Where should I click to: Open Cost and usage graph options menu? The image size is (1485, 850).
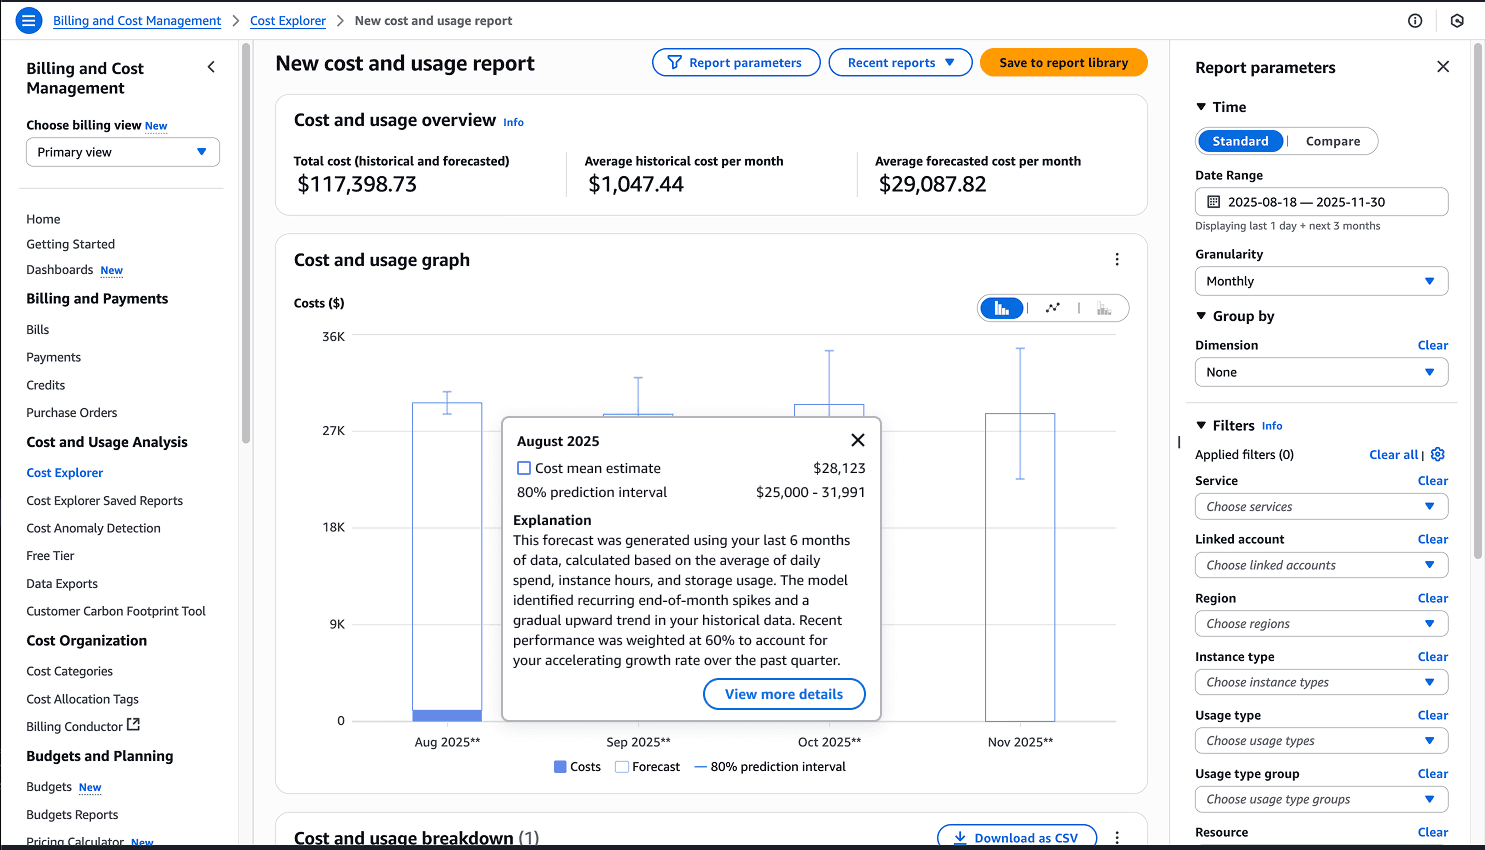[x=1117, y=260]
